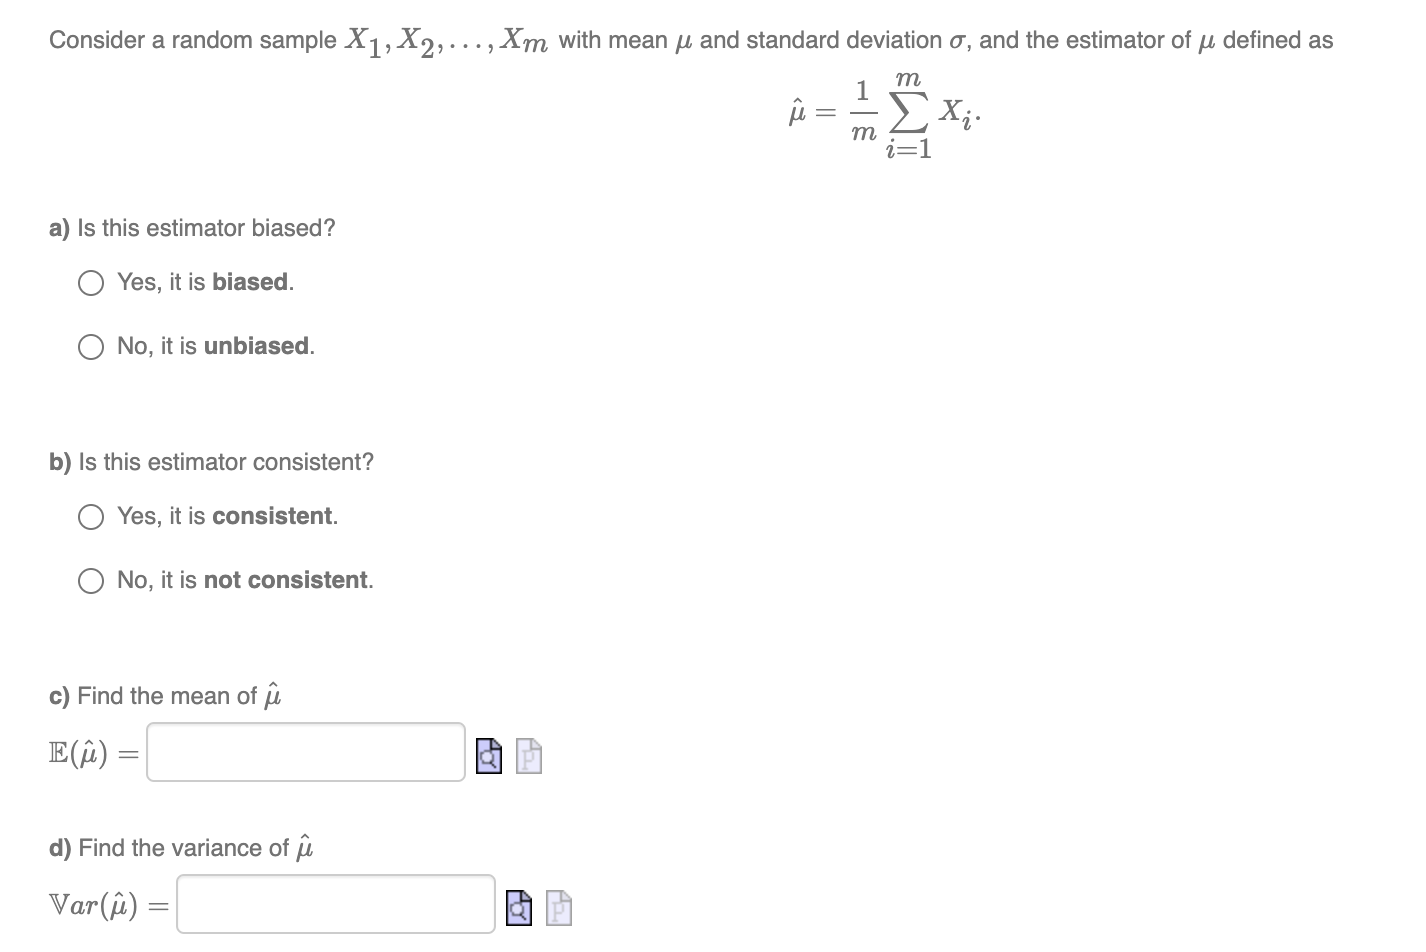Click inside the Var(μ̂) answer box
Viewport: 1426px width, 952px height.
[x=335, y=904]
